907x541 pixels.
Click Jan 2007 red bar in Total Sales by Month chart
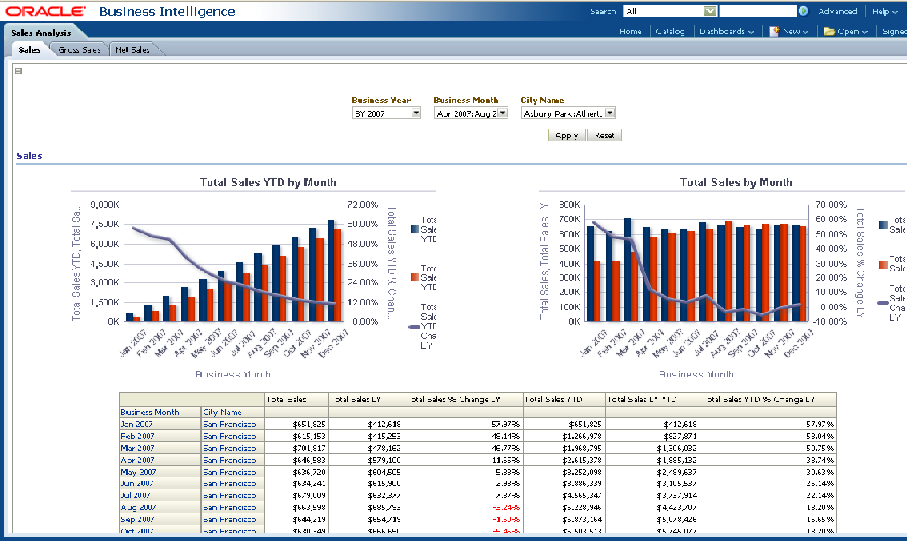click(597, 292)
